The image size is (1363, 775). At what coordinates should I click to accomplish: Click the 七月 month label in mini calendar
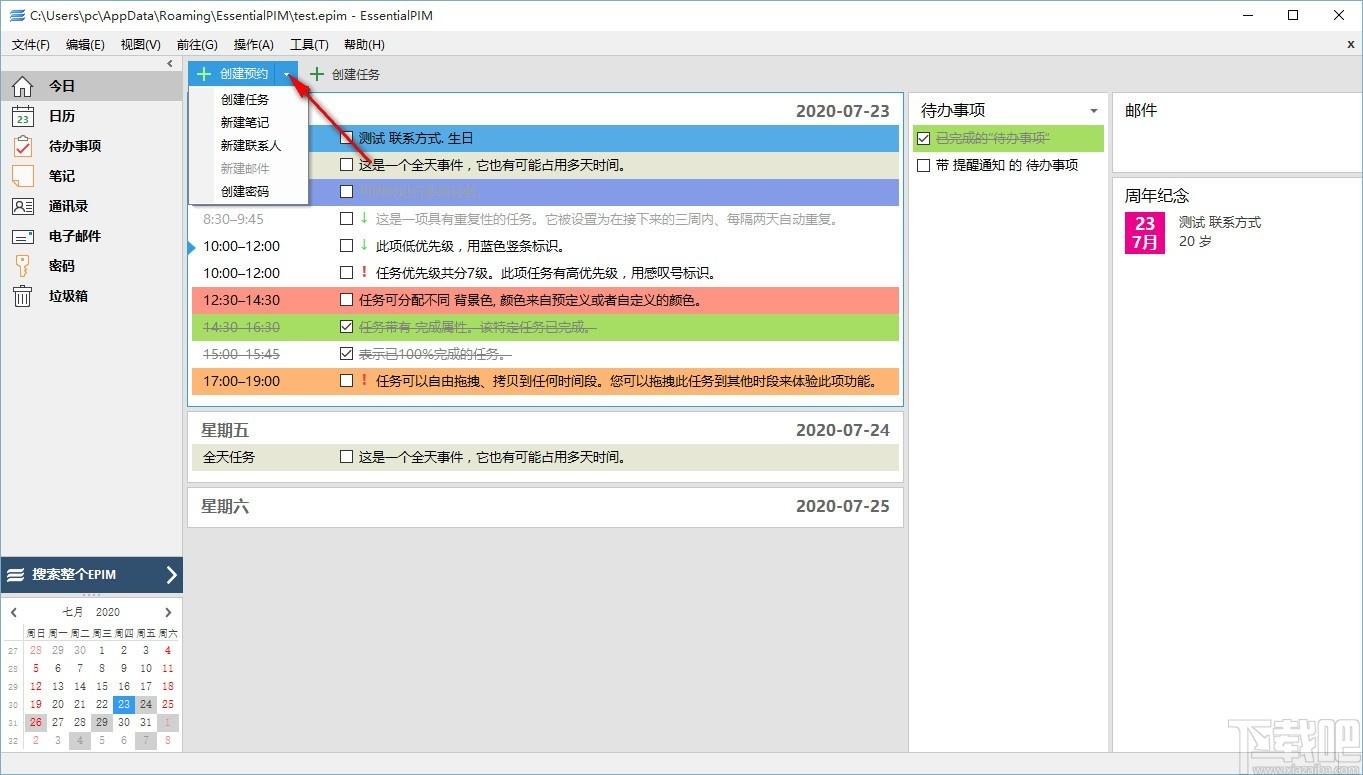click(x=73, y=612)
